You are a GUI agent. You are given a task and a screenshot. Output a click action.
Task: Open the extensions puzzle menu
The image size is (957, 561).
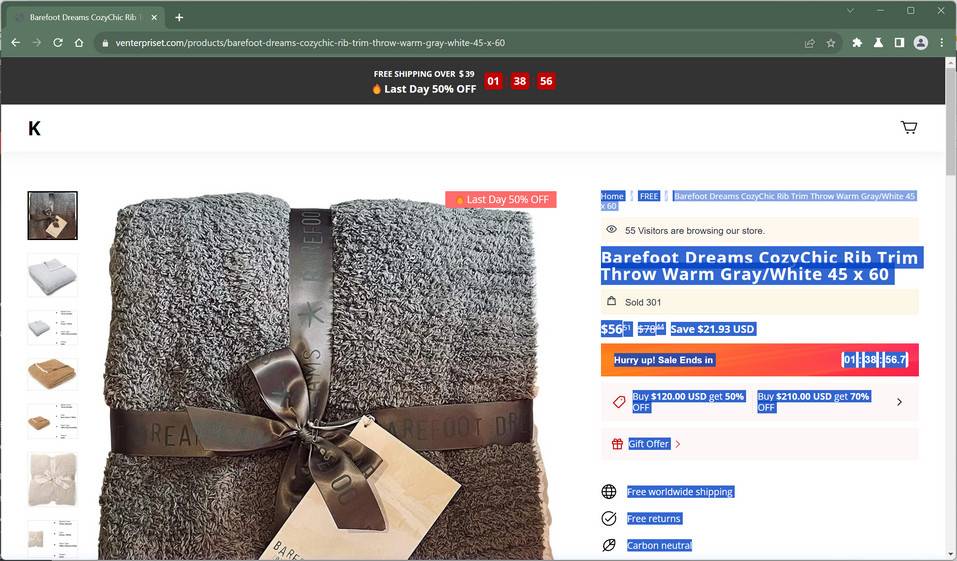click(857, 43)
